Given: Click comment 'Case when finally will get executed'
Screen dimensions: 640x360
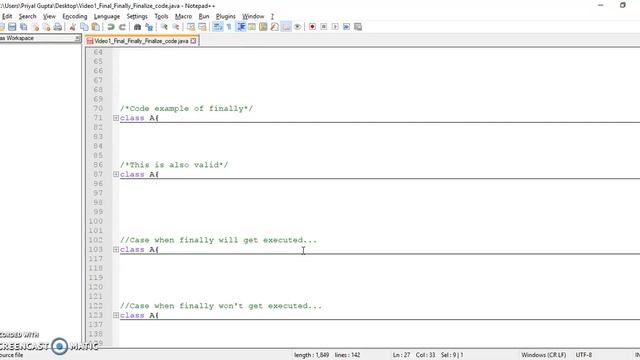Looking at the screenshot, I should (x=218, y=240).
